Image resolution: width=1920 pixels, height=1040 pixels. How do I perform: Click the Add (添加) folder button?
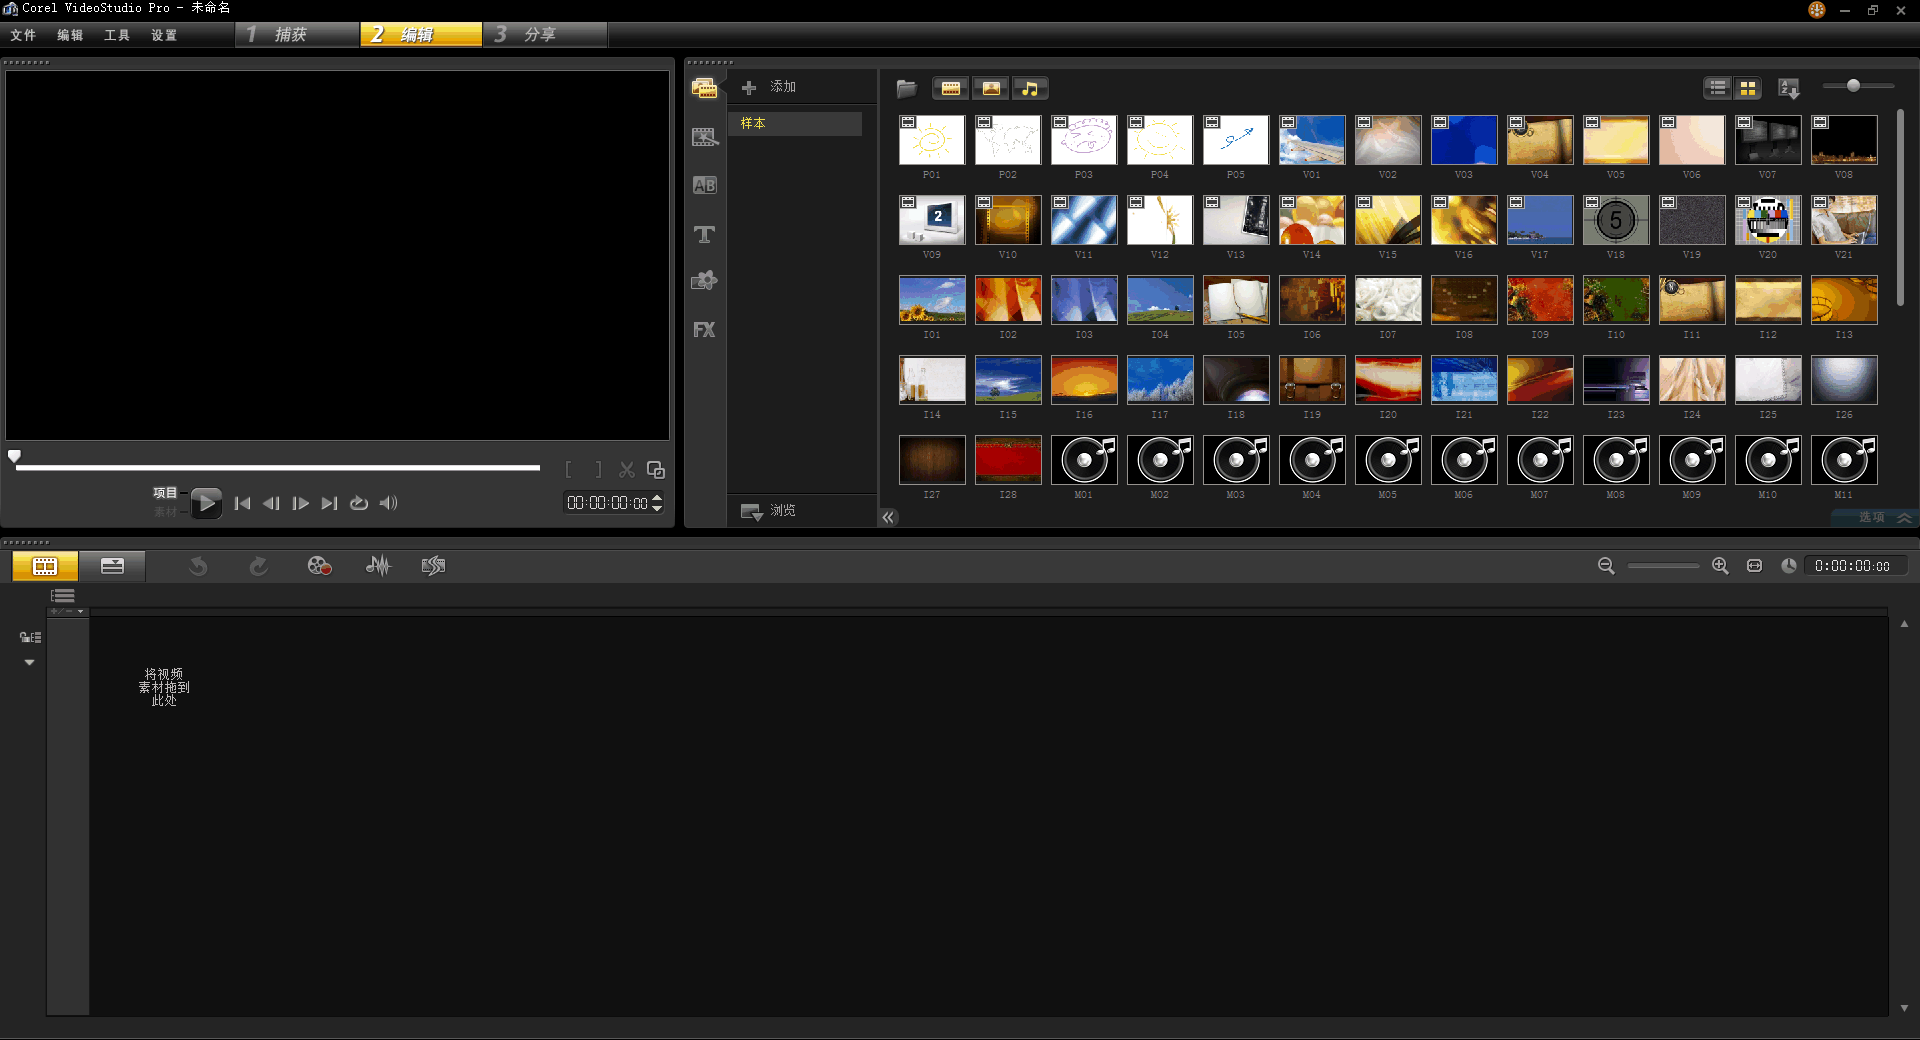click(769, 88)
